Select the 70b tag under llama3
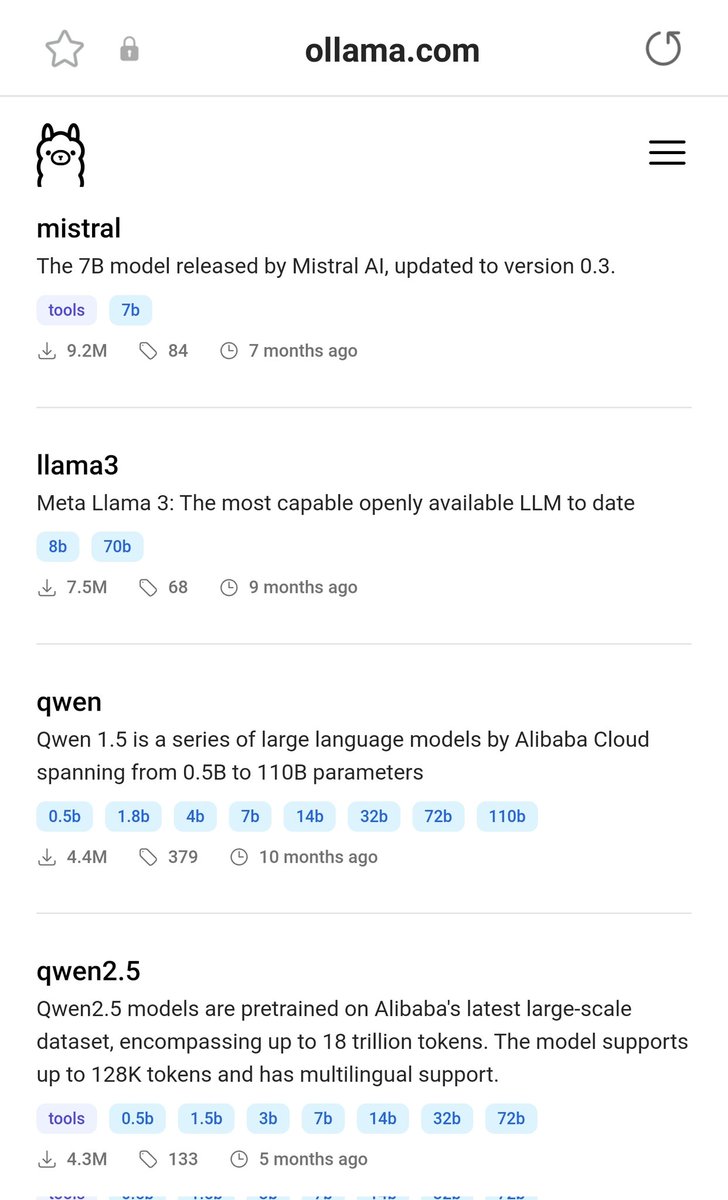 click(117, 547)
